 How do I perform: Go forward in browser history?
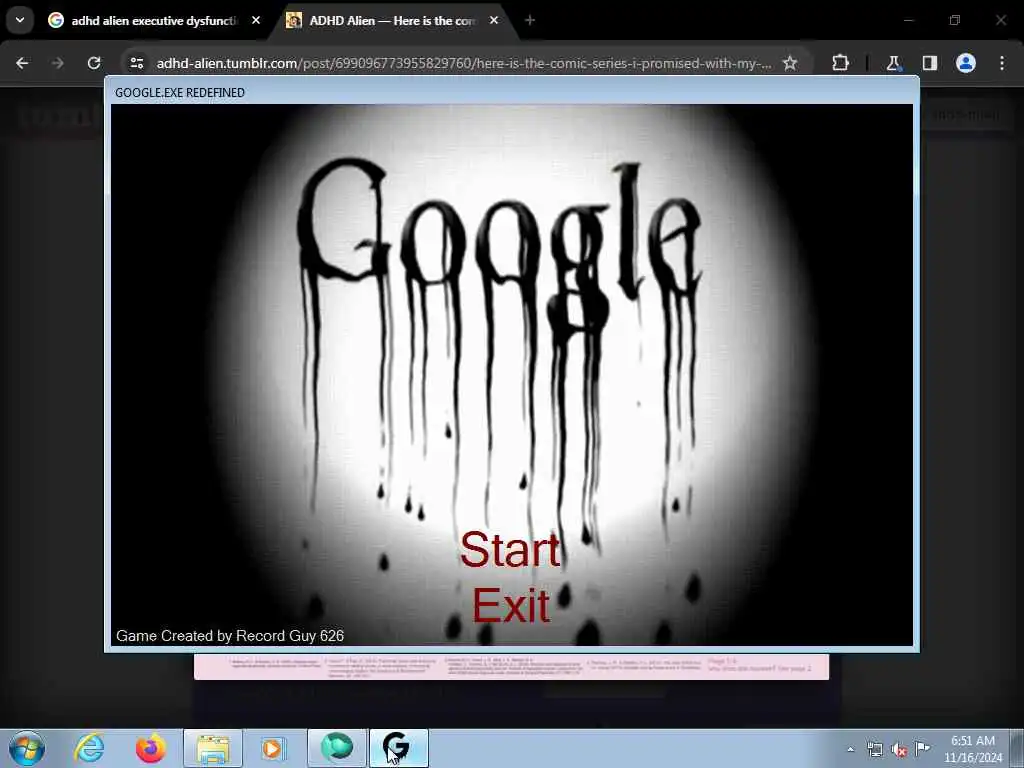pos(57,63)
